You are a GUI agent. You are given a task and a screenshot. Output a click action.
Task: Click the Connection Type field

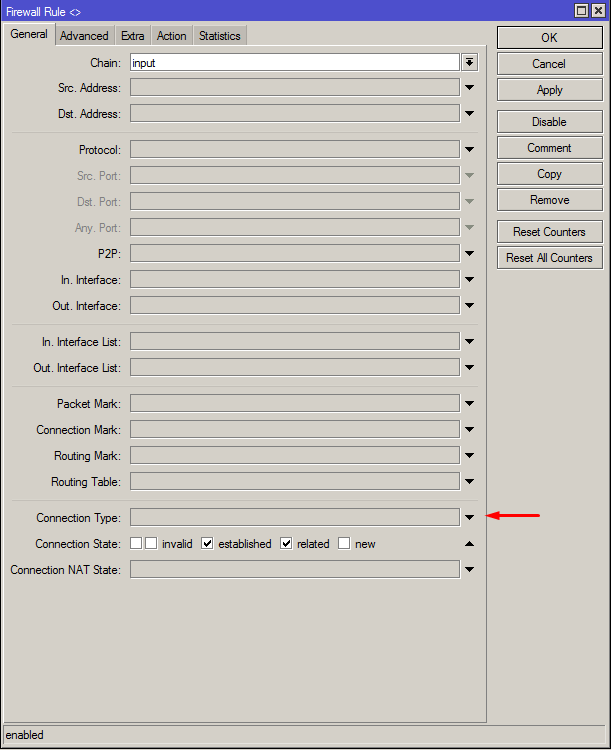coord(295,518)
